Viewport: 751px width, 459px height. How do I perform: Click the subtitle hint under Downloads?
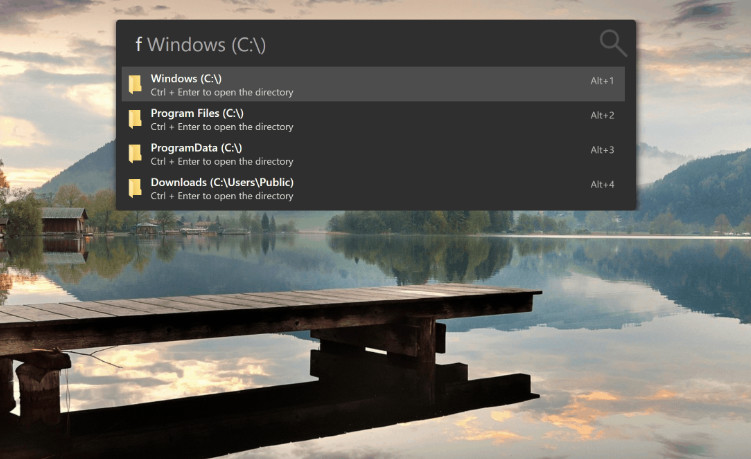point(222,196)
